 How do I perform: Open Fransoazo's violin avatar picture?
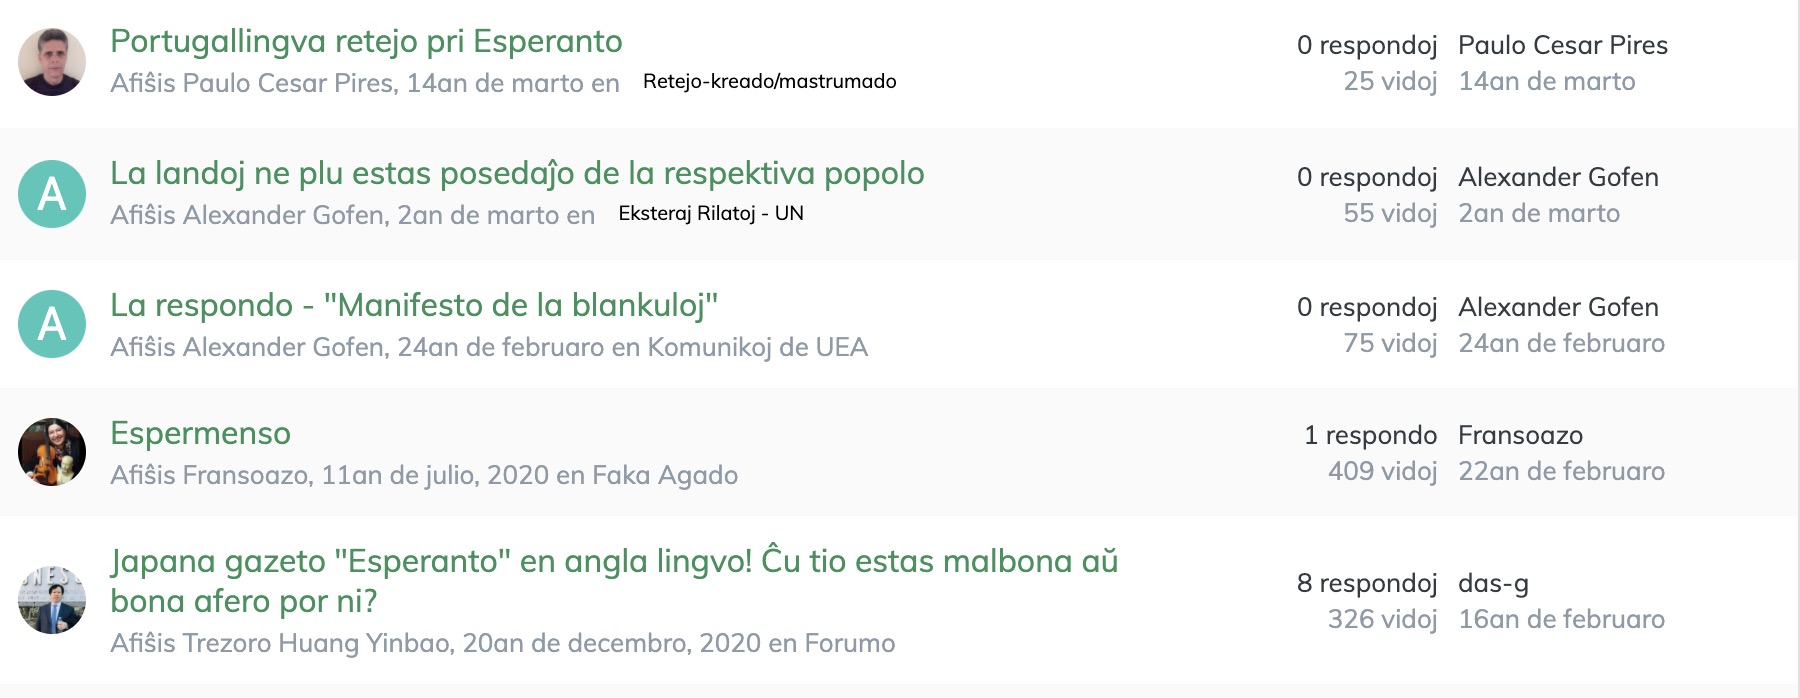coord(52,452)
